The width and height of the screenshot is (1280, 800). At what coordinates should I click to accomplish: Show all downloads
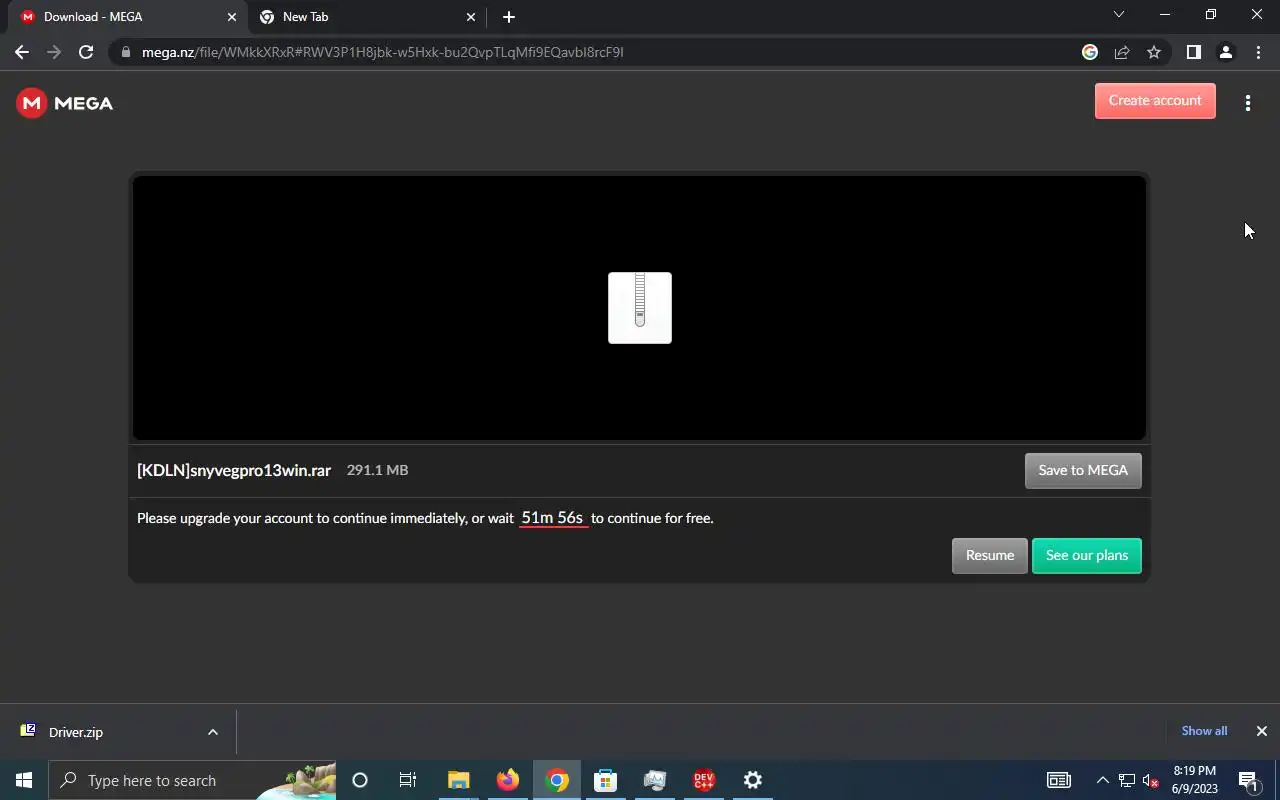[x=1204, y=731]
